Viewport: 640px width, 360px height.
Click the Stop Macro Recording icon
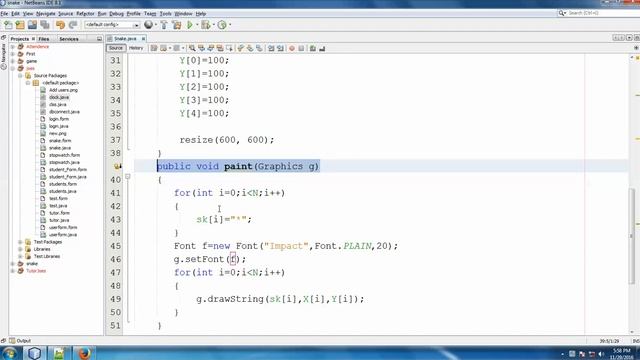pyautogui.click(x=301, y=48)
